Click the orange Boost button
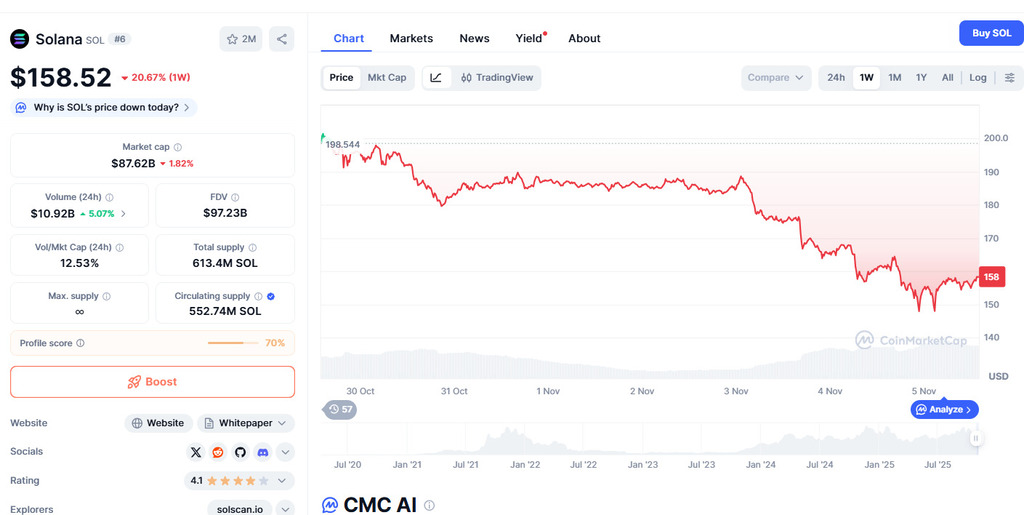The width and height of the screenshot is (1024, 515). click(152, 382)
